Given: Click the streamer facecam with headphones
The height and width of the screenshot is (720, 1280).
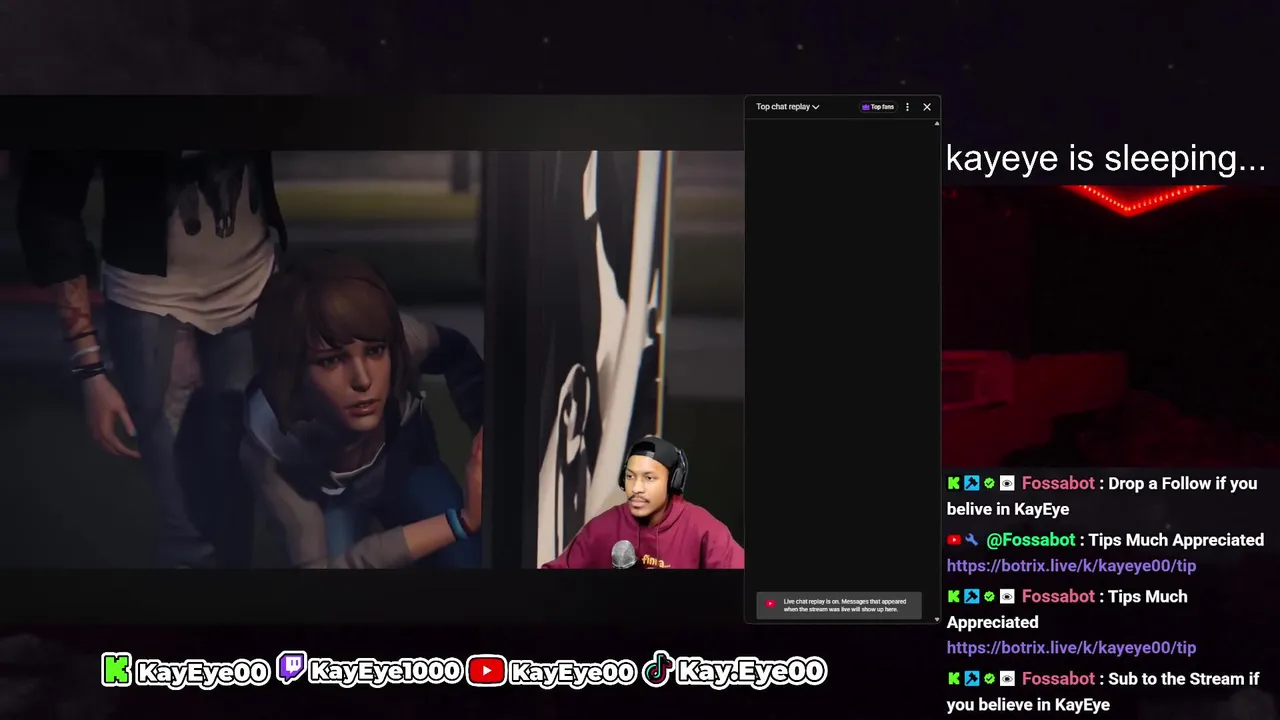Looking at the screenshot, I should tap(650, 503).
